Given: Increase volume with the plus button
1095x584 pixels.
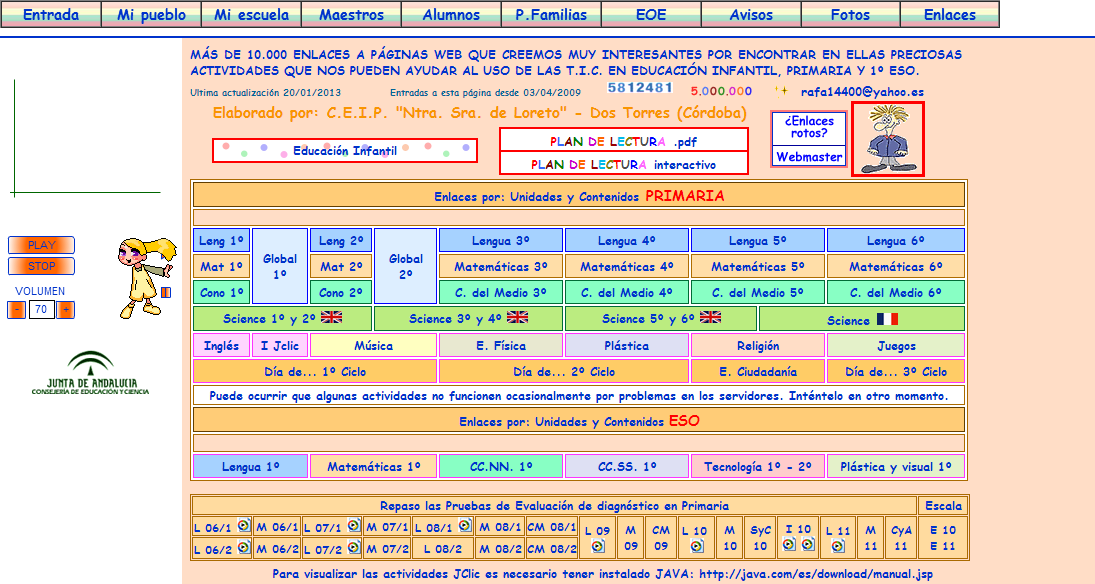Looking at the screenshot, I should click(66, 310).
